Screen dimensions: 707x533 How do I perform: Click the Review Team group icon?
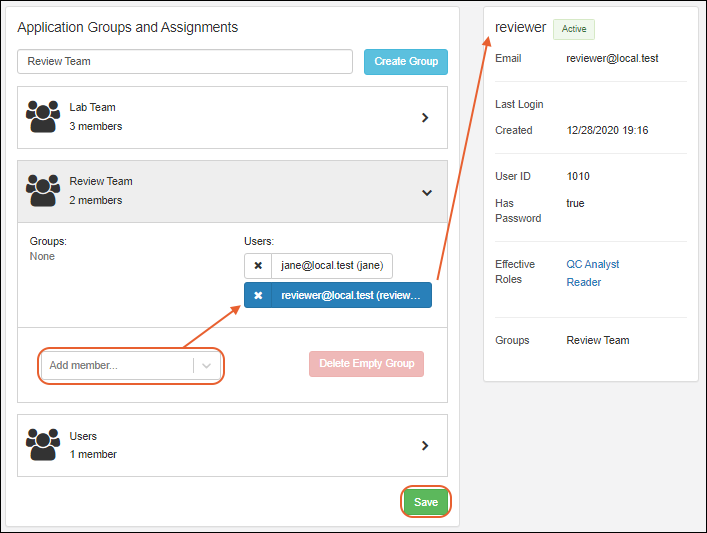[43, 190]
